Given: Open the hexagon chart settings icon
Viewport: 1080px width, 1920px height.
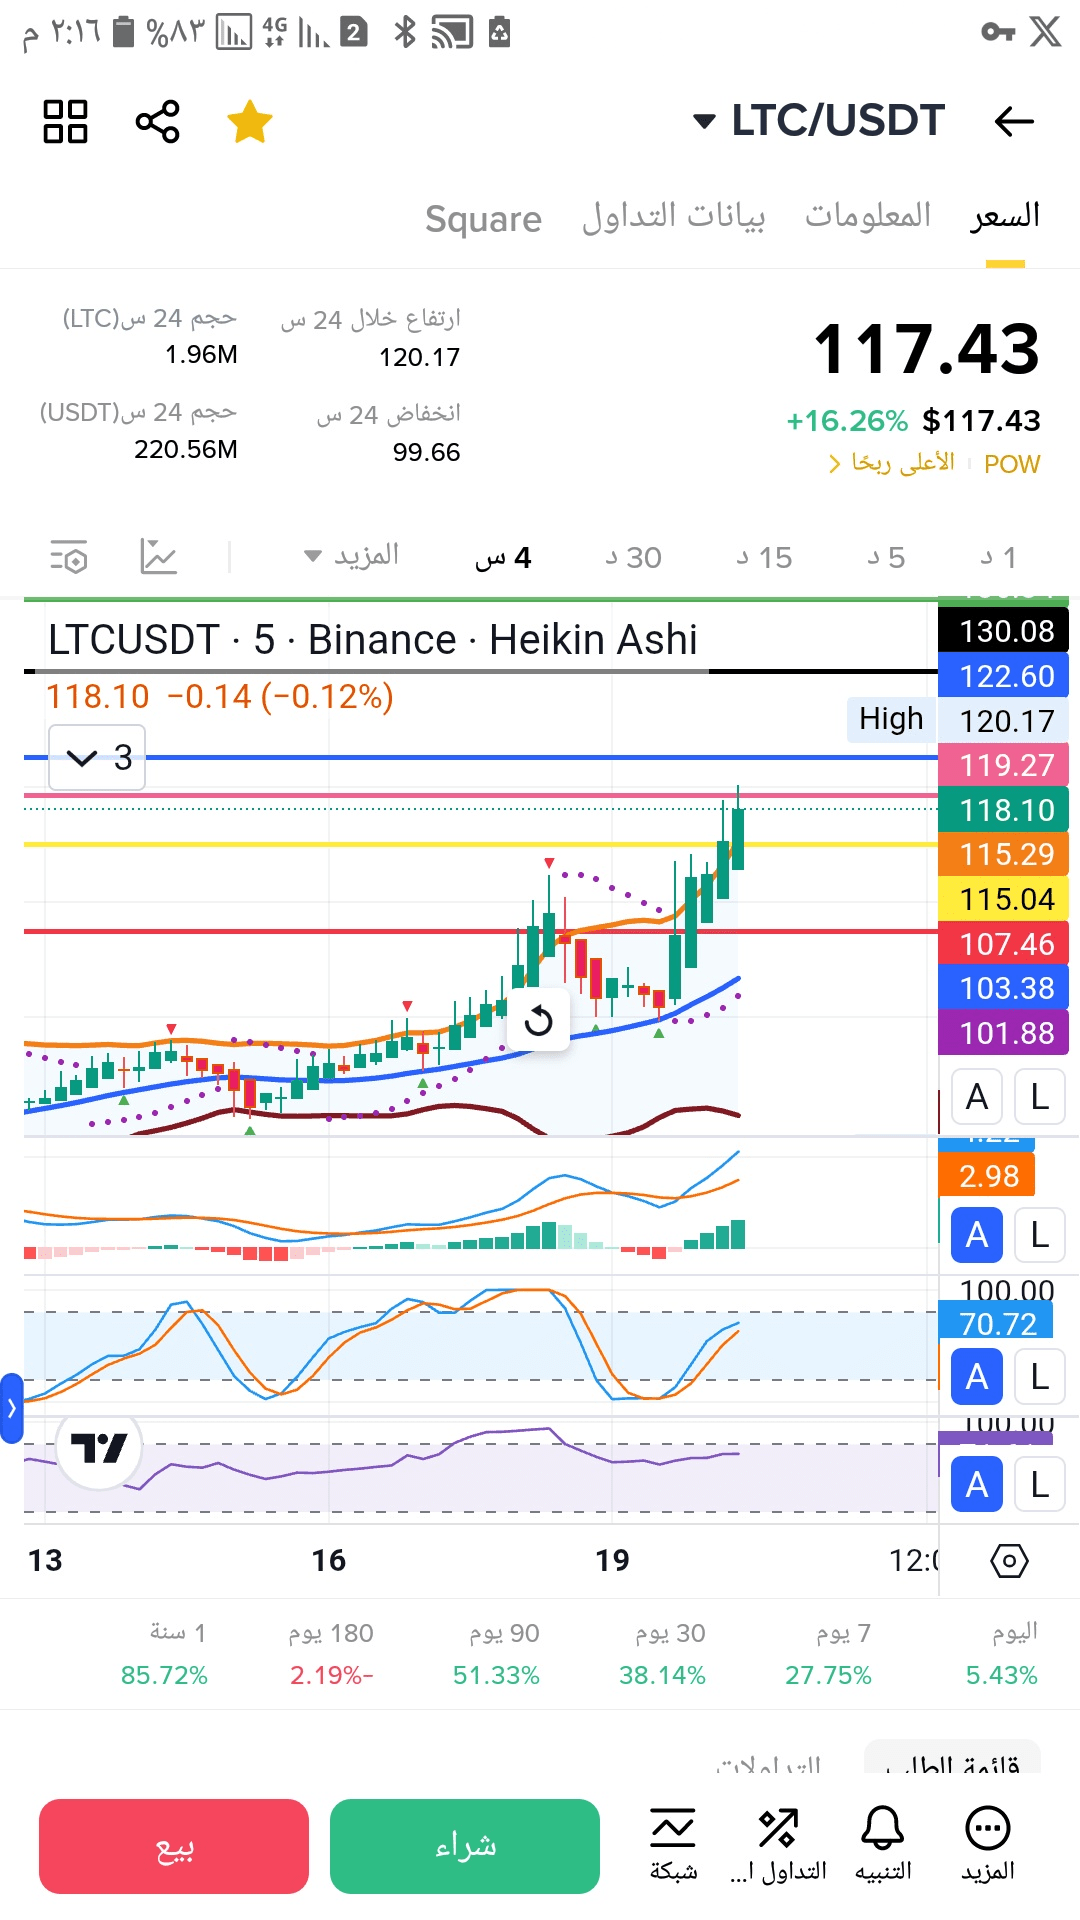Looking at the screenshot, I should tap(1009, 1560).
